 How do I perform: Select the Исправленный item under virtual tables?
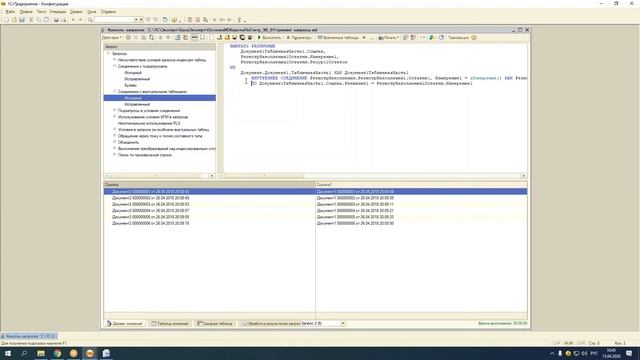click(137, 104)
